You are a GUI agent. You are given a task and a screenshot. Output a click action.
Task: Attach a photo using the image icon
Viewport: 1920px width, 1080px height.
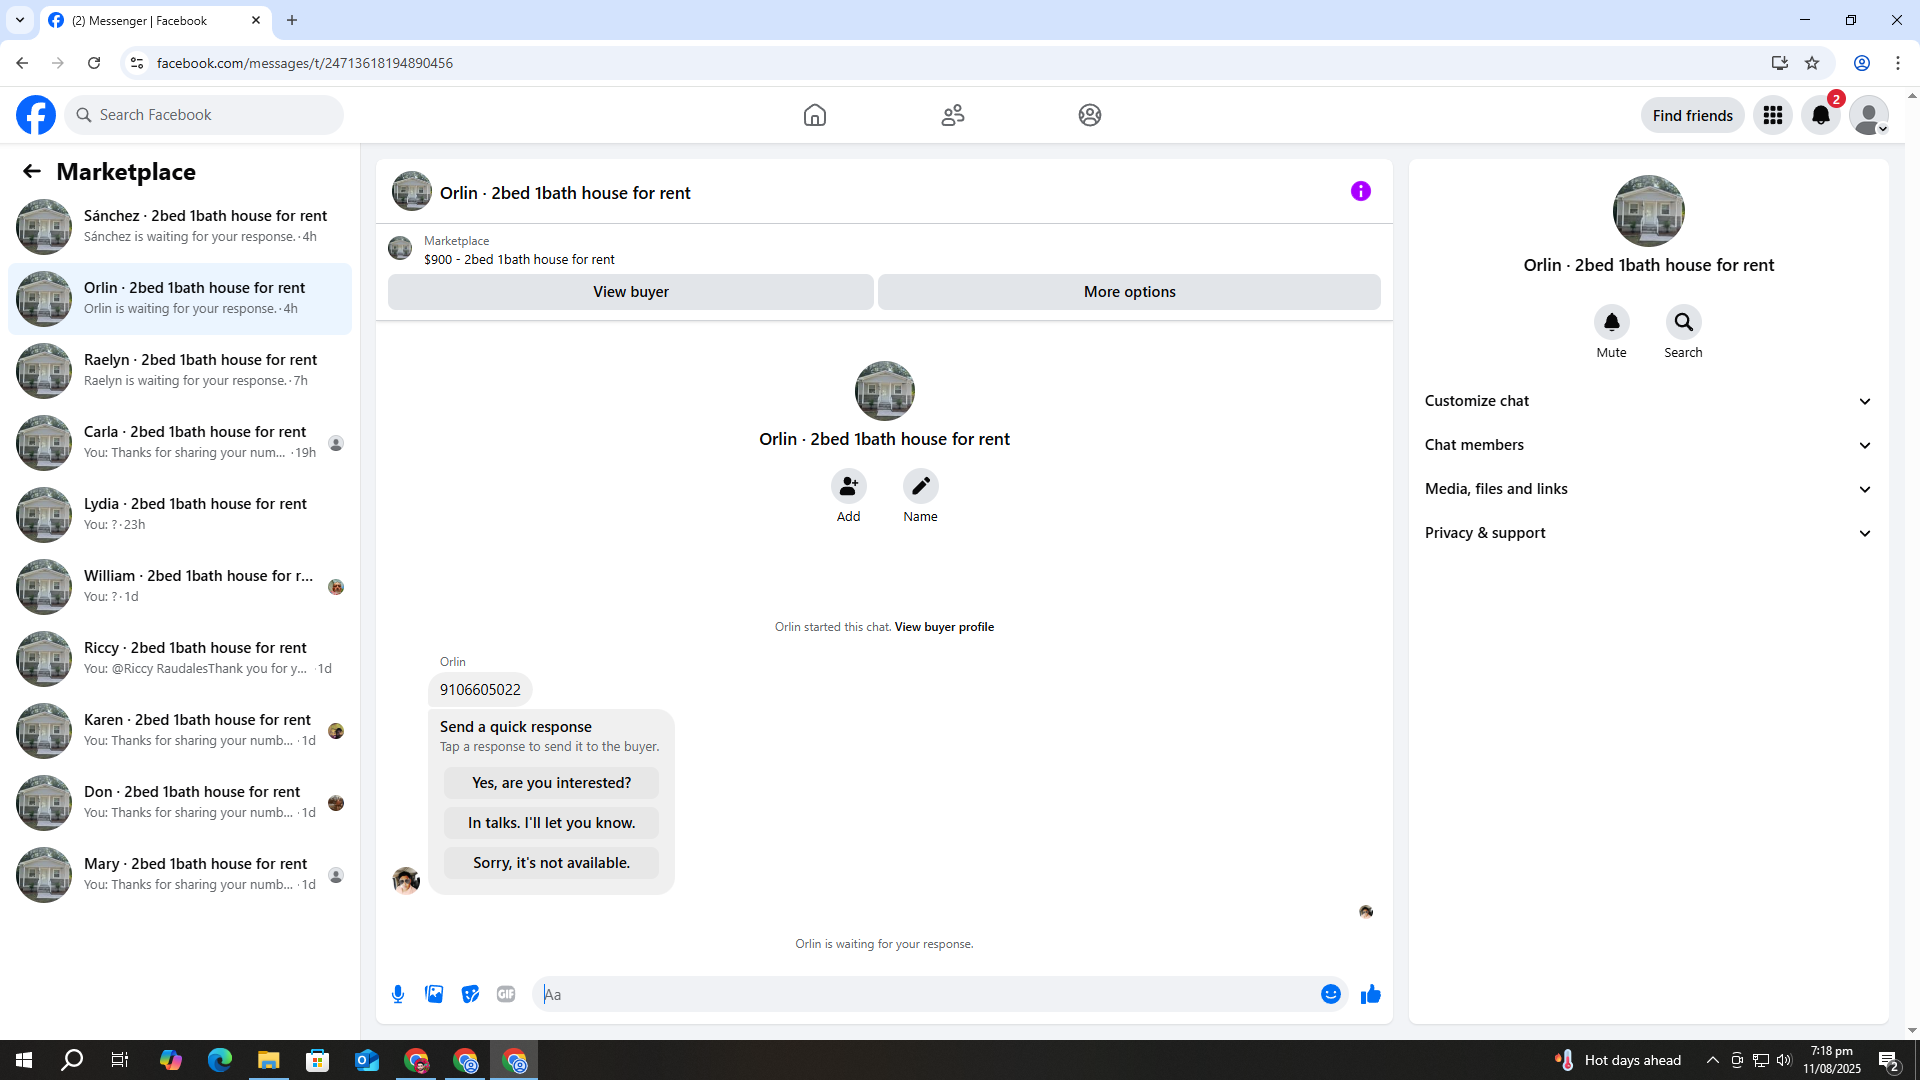pos(434,994)
